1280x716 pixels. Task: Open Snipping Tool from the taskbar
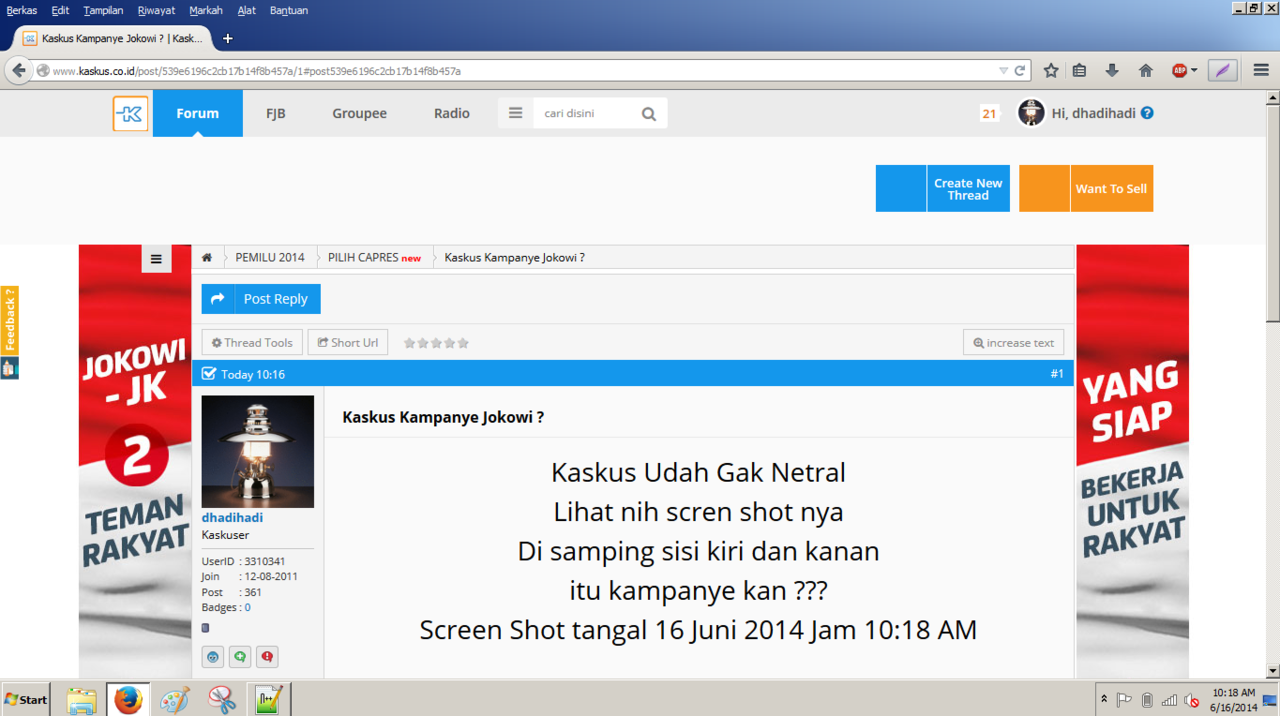click(x=221, y=700)
